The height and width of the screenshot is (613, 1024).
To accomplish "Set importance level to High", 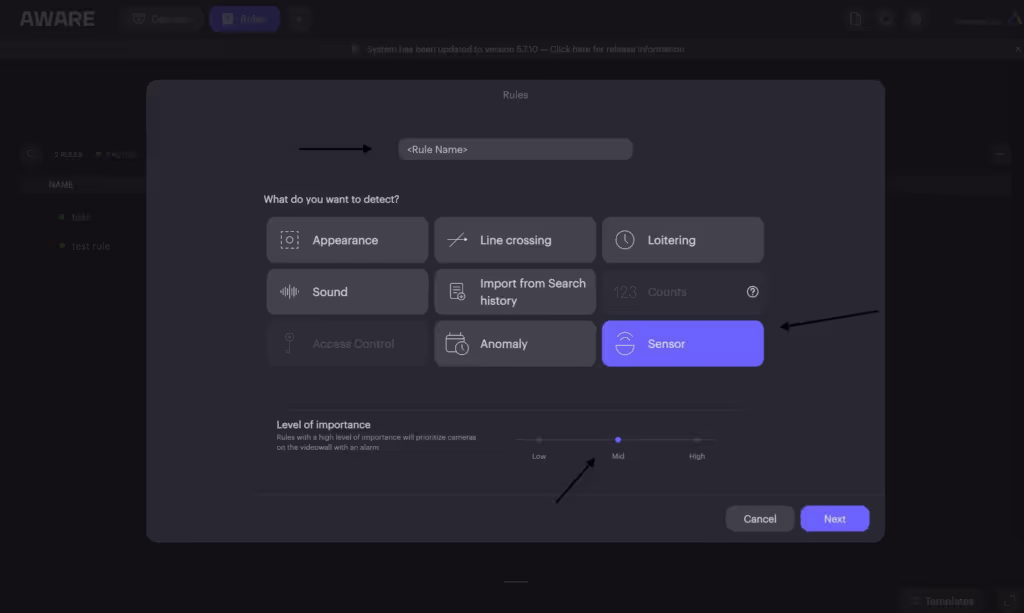I will (697, 440).
